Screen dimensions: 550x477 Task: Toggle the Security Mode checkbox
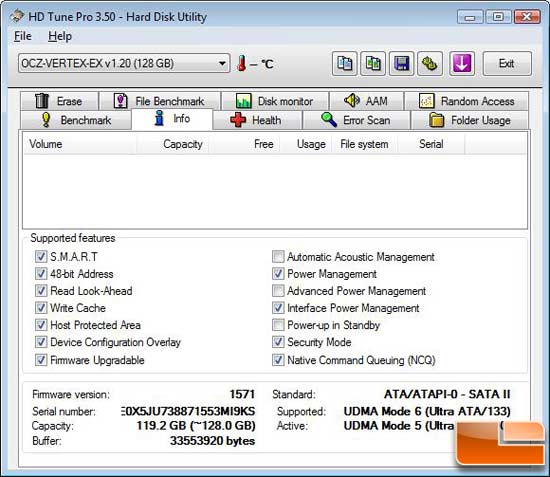[x=278, y=342]
